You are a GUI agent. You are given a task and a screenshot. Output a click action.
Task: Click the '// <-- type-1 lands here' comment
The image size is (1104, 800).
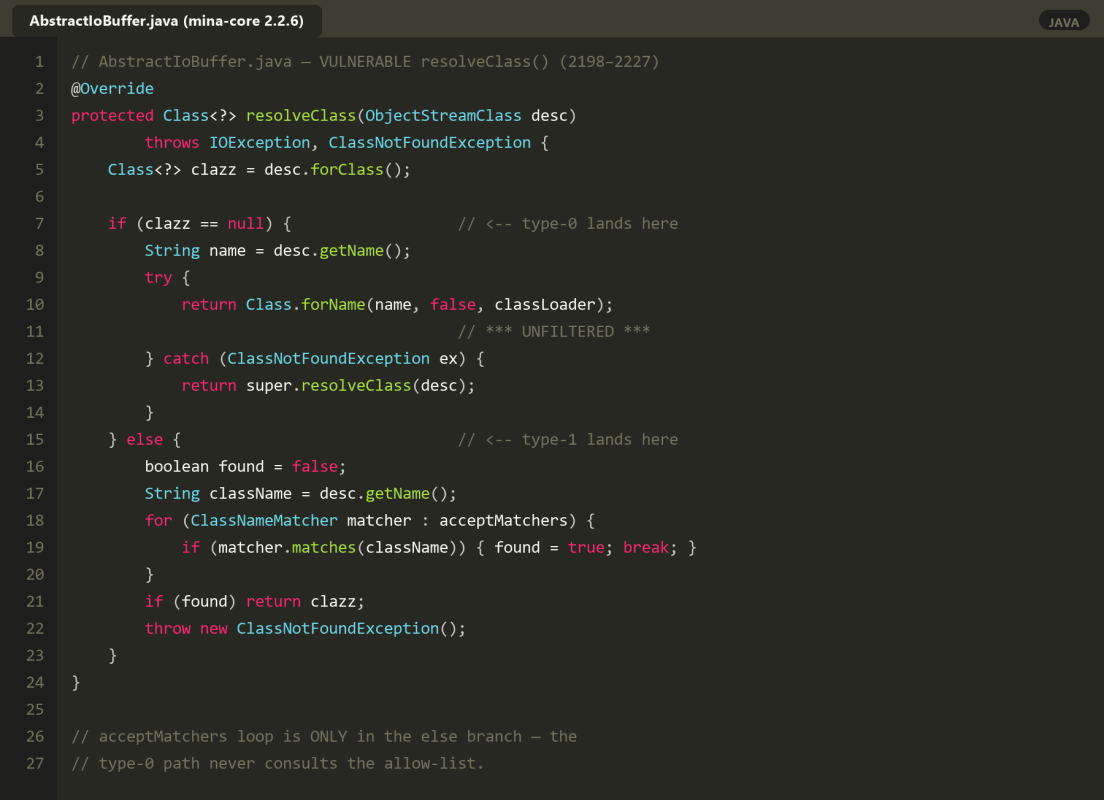click(567, 439)
